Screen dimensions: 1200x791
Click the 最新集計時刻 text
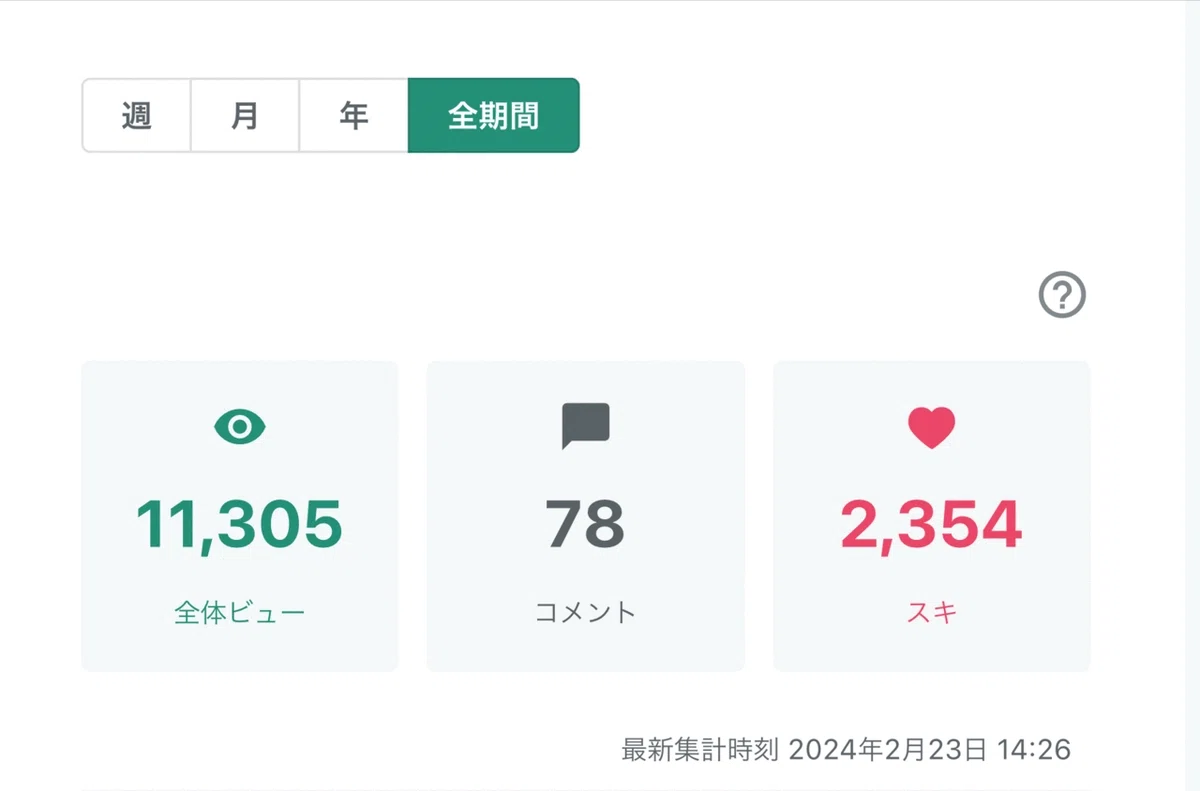pyautogui.click(x=701, y=749)
